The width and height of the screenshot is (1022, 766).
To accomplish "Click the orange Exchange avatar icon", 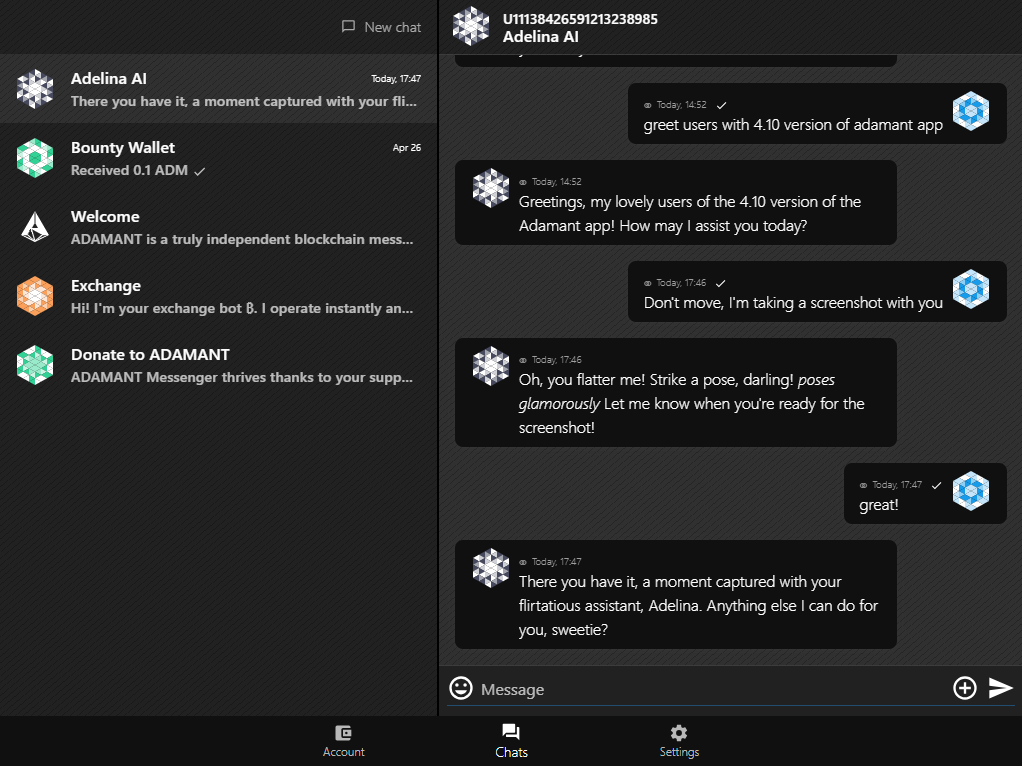I will click(35, 296).
